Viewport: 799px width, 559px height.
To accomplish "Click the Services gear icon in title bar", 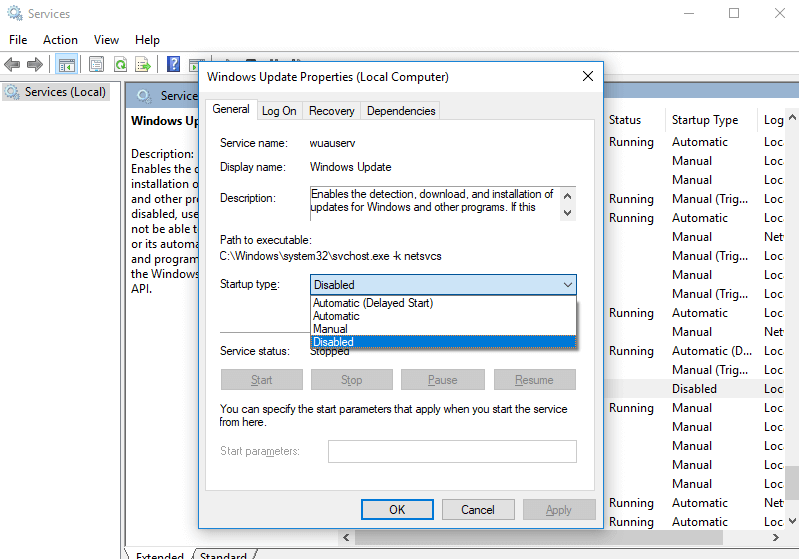I will click(15, 13).
